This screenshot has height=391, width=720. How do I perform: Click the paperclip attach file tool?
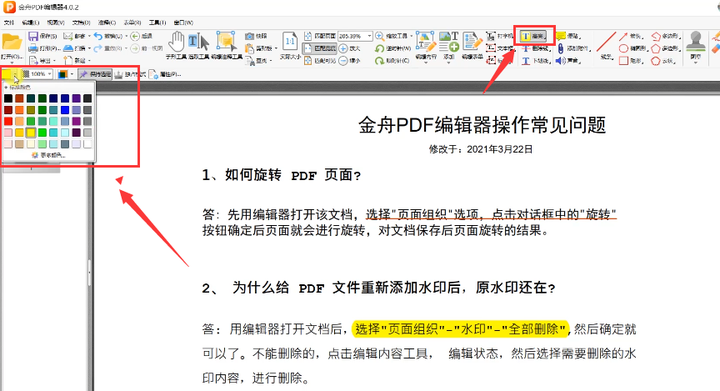tap(561, 48)
